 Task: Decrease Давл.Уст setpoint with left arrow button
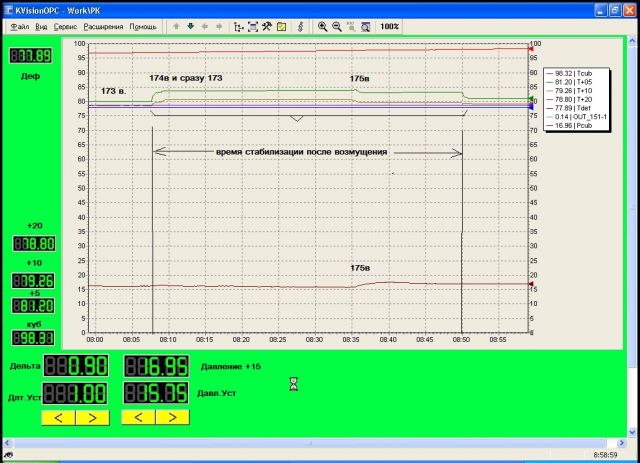tap(138, 417)
